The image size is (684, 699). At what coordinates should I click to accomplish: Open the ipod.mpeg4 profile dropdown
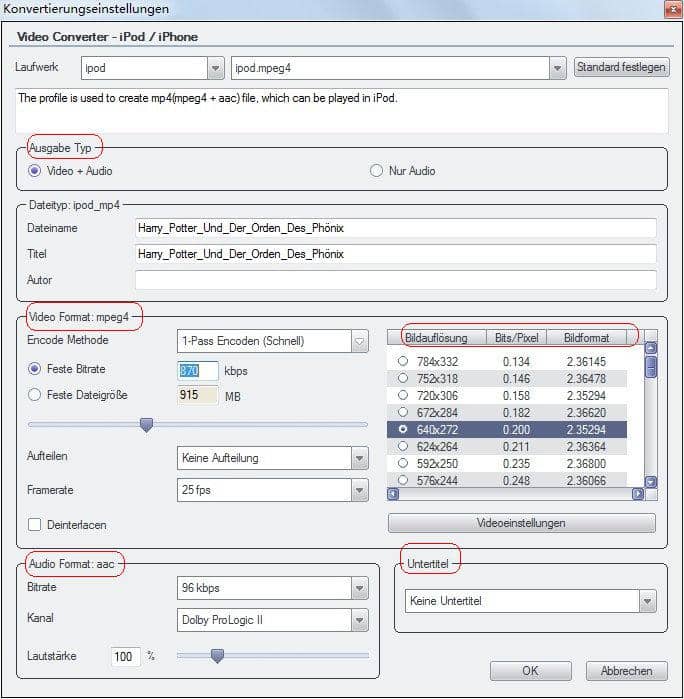[557, 68]
